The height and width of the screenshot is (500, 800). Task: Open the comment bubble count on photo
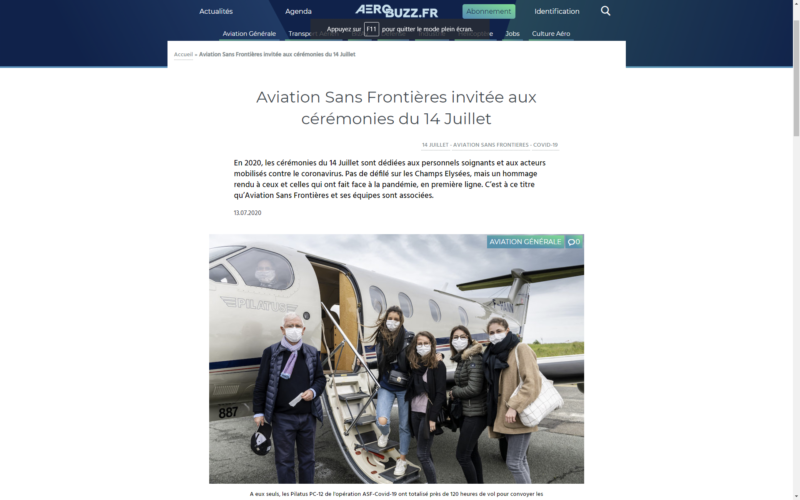(x=574, y=242)
